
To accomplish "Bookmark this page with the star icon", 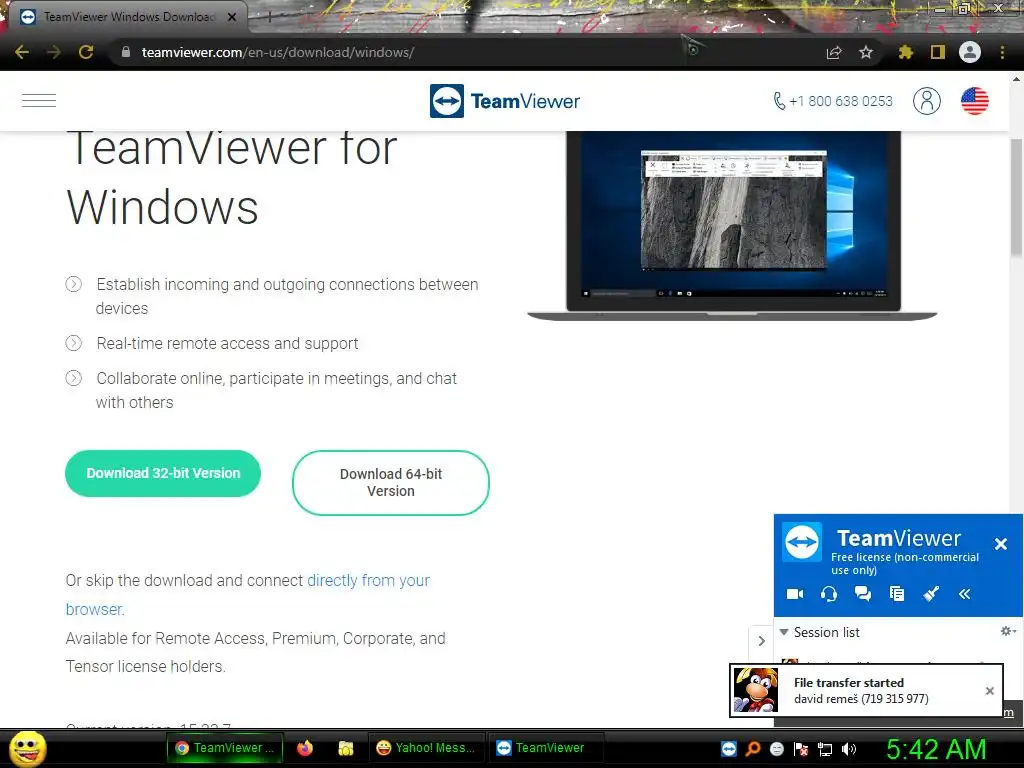I will [866, 52].
